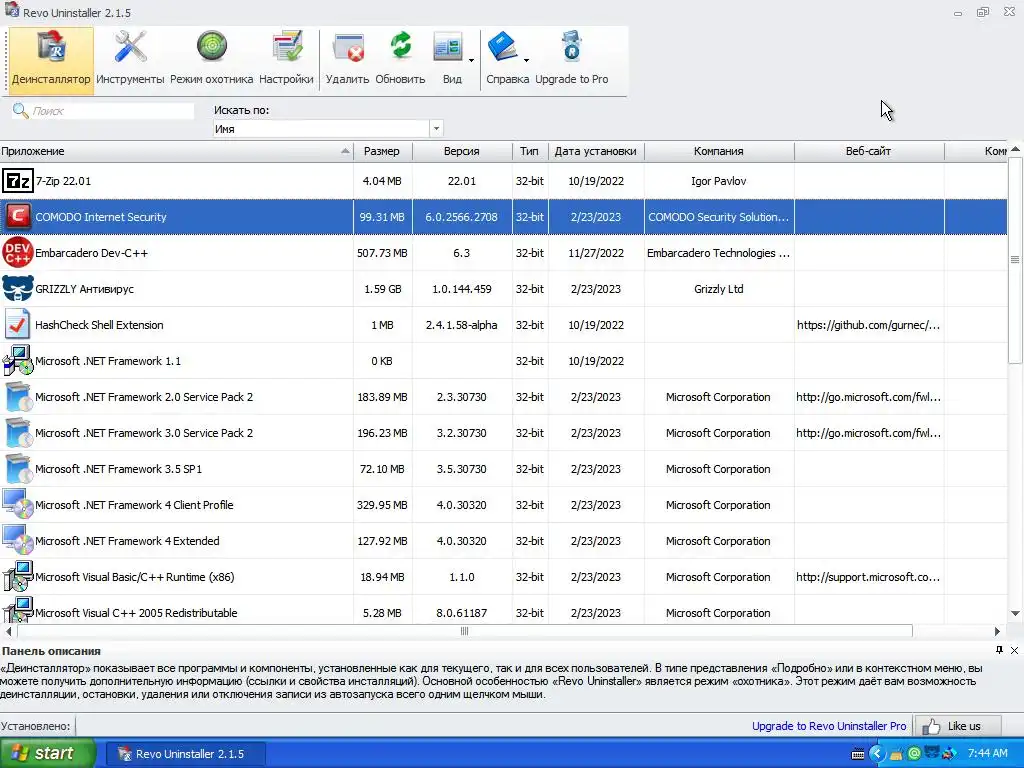Sort by the Размер column header
This screenshot has height=768, width=1024.
coord(383,151)
